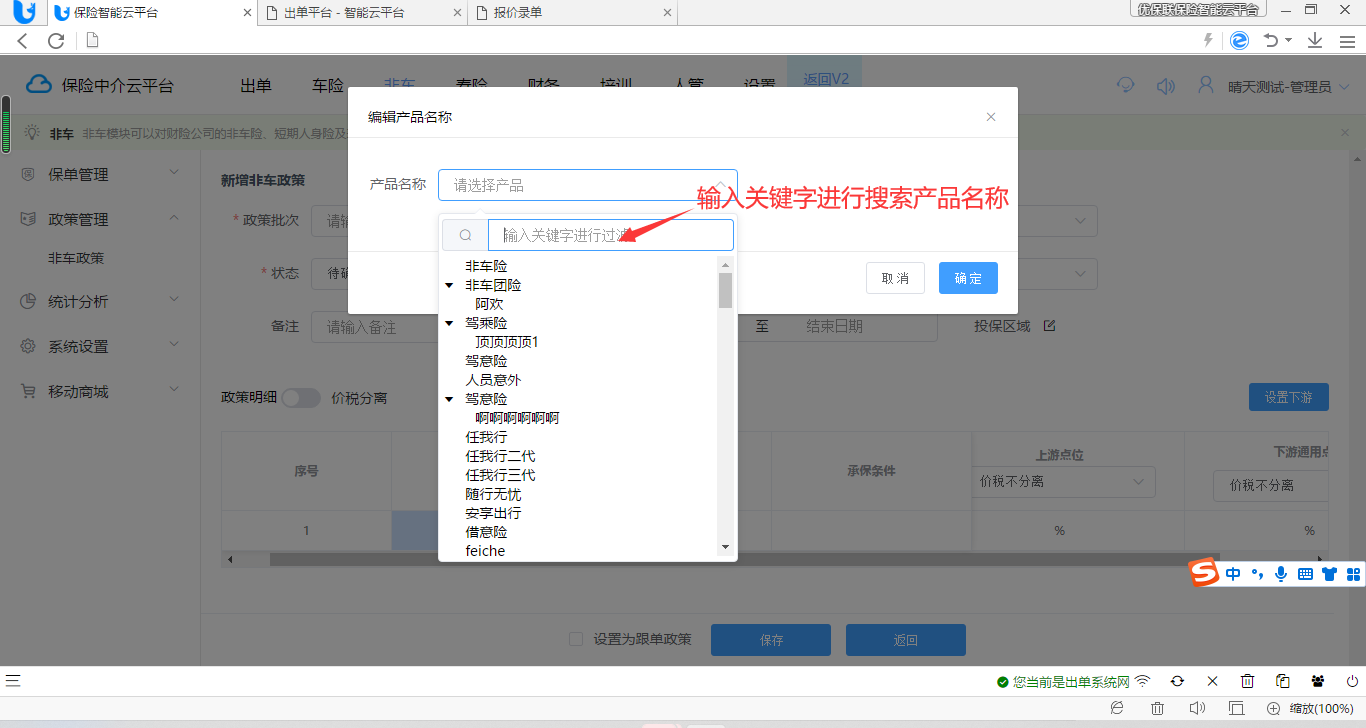Check the 设置为跟单政策 checkbox

click(575, 639)
